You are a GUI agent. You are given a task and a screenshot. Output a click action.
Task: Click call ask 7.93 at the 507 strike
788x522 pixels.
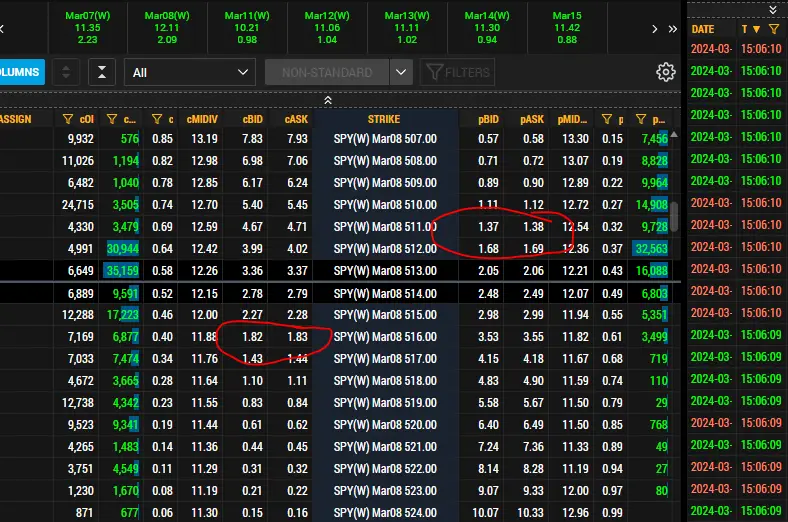tap(298, 139)
